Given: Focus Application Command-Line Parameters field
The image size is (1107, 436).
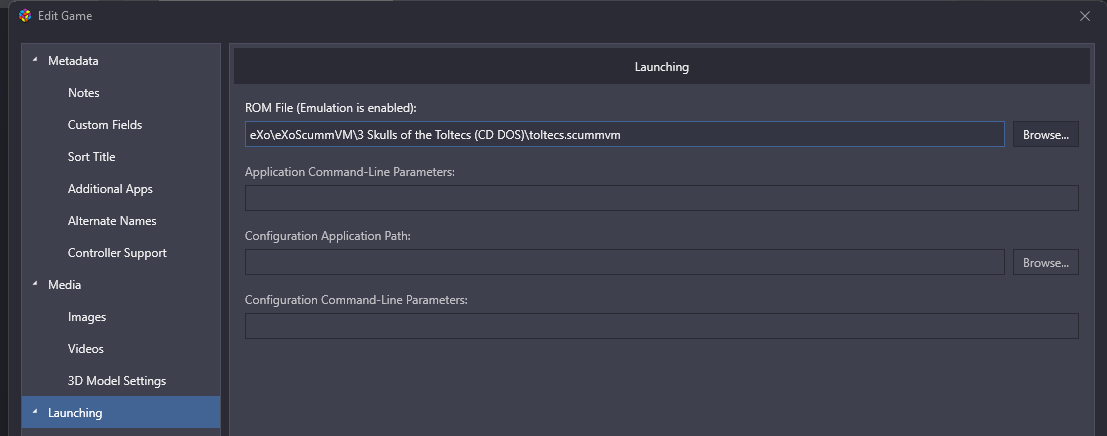Looking at the screenshot, I should 662,198.
